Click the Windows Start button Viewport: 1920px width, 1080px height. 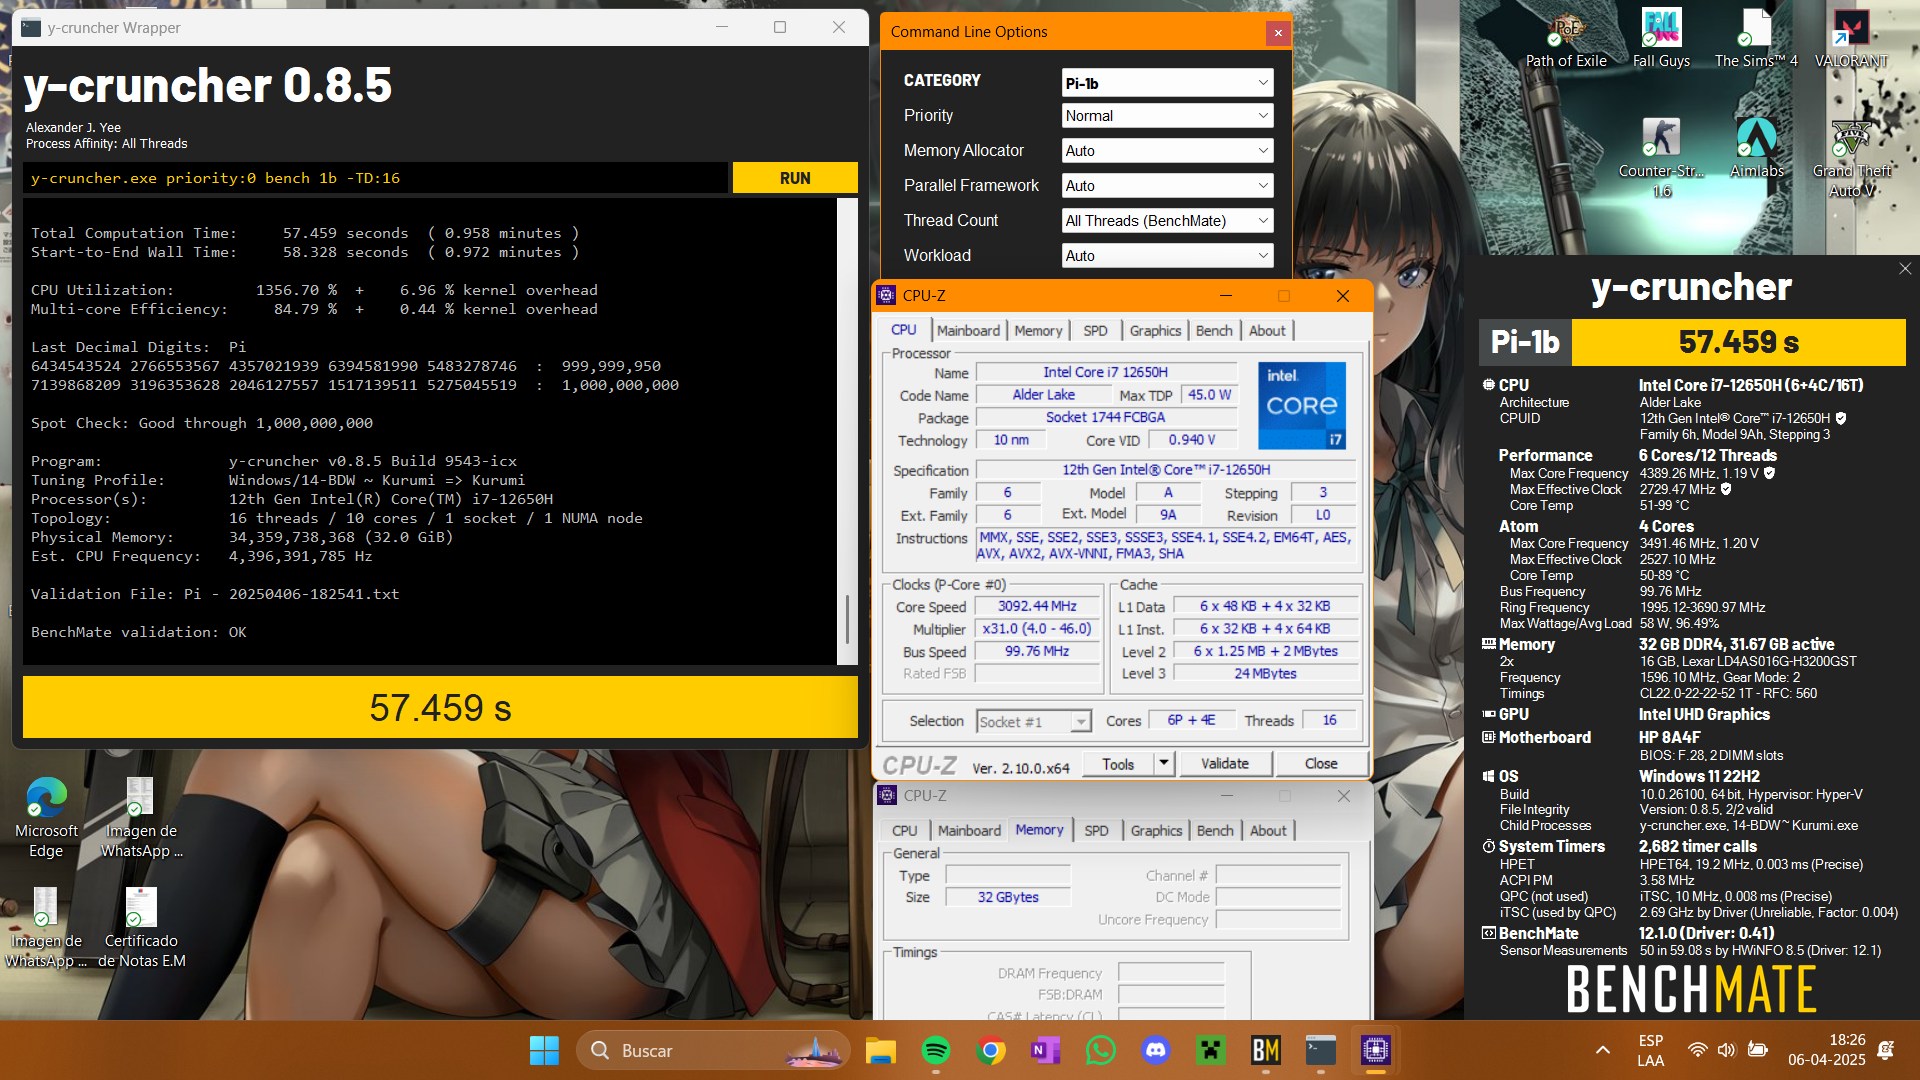pyautogui.click(x=544, y=1050)
